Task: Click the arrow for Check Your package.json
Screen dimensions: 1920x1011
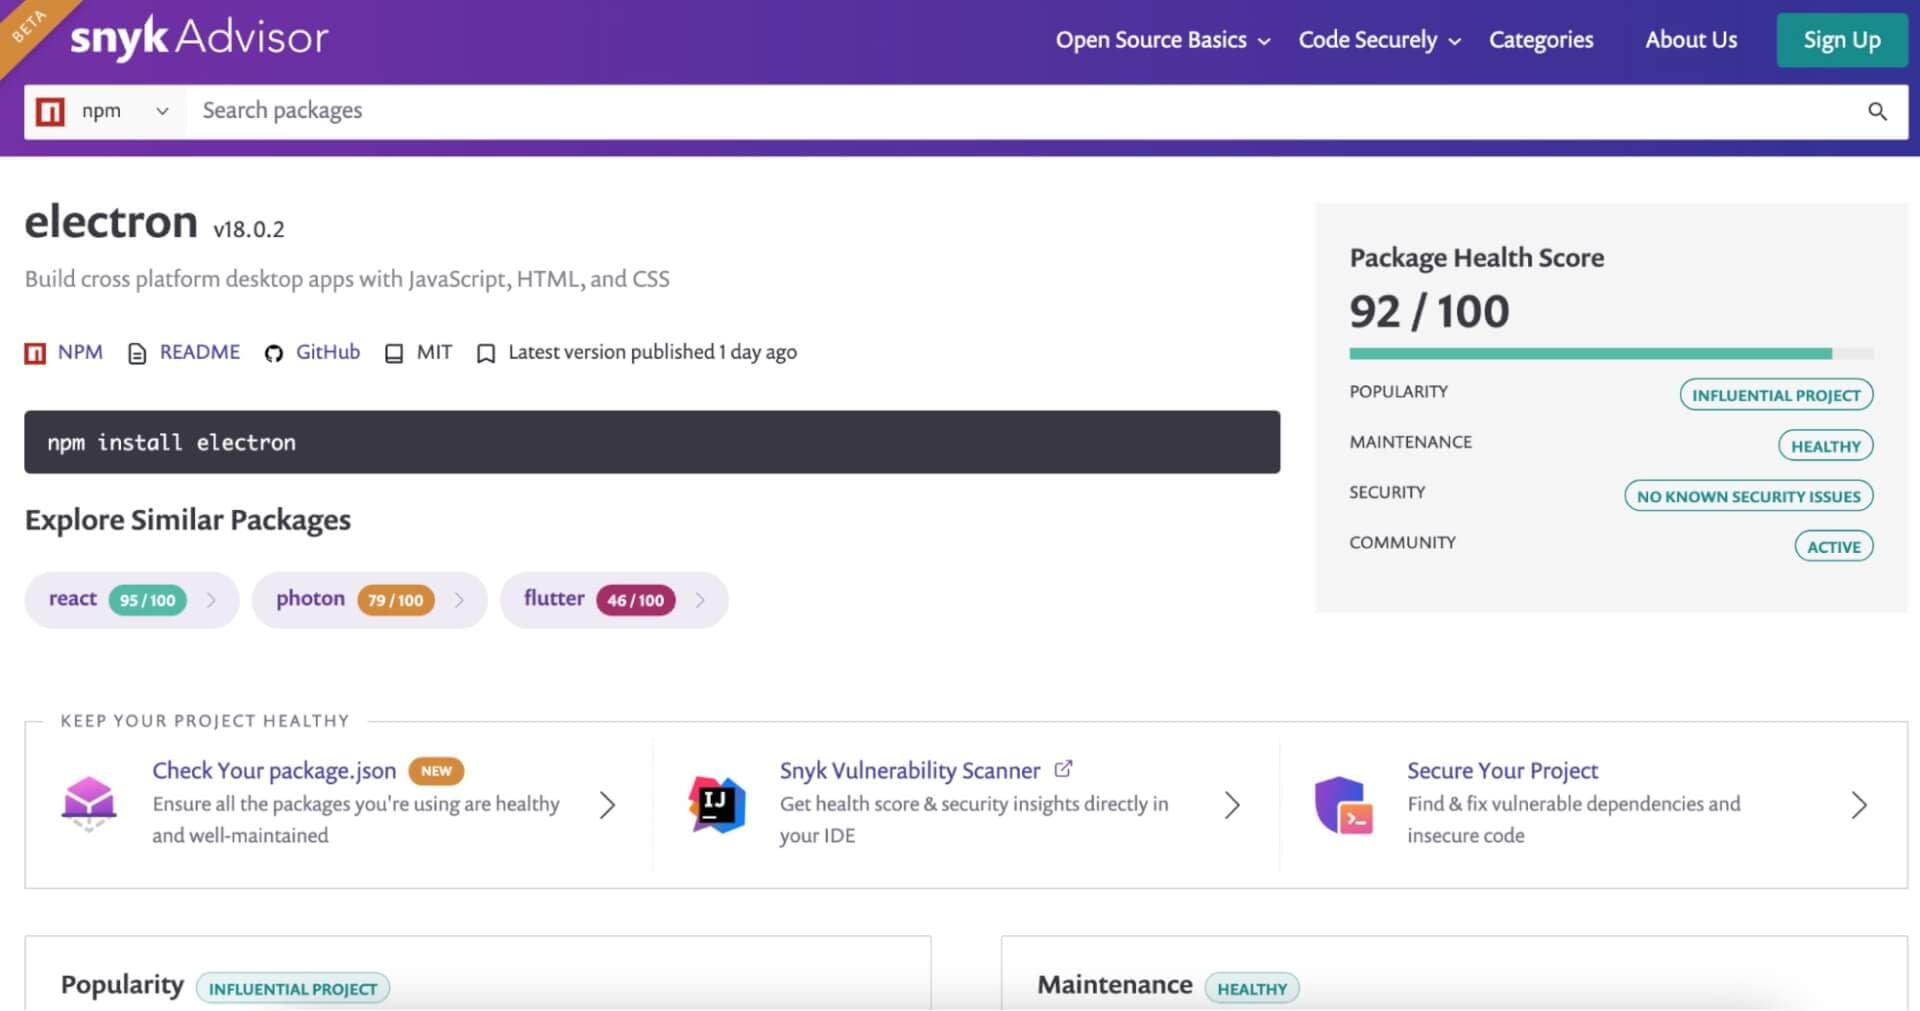Action: [607, 805]
